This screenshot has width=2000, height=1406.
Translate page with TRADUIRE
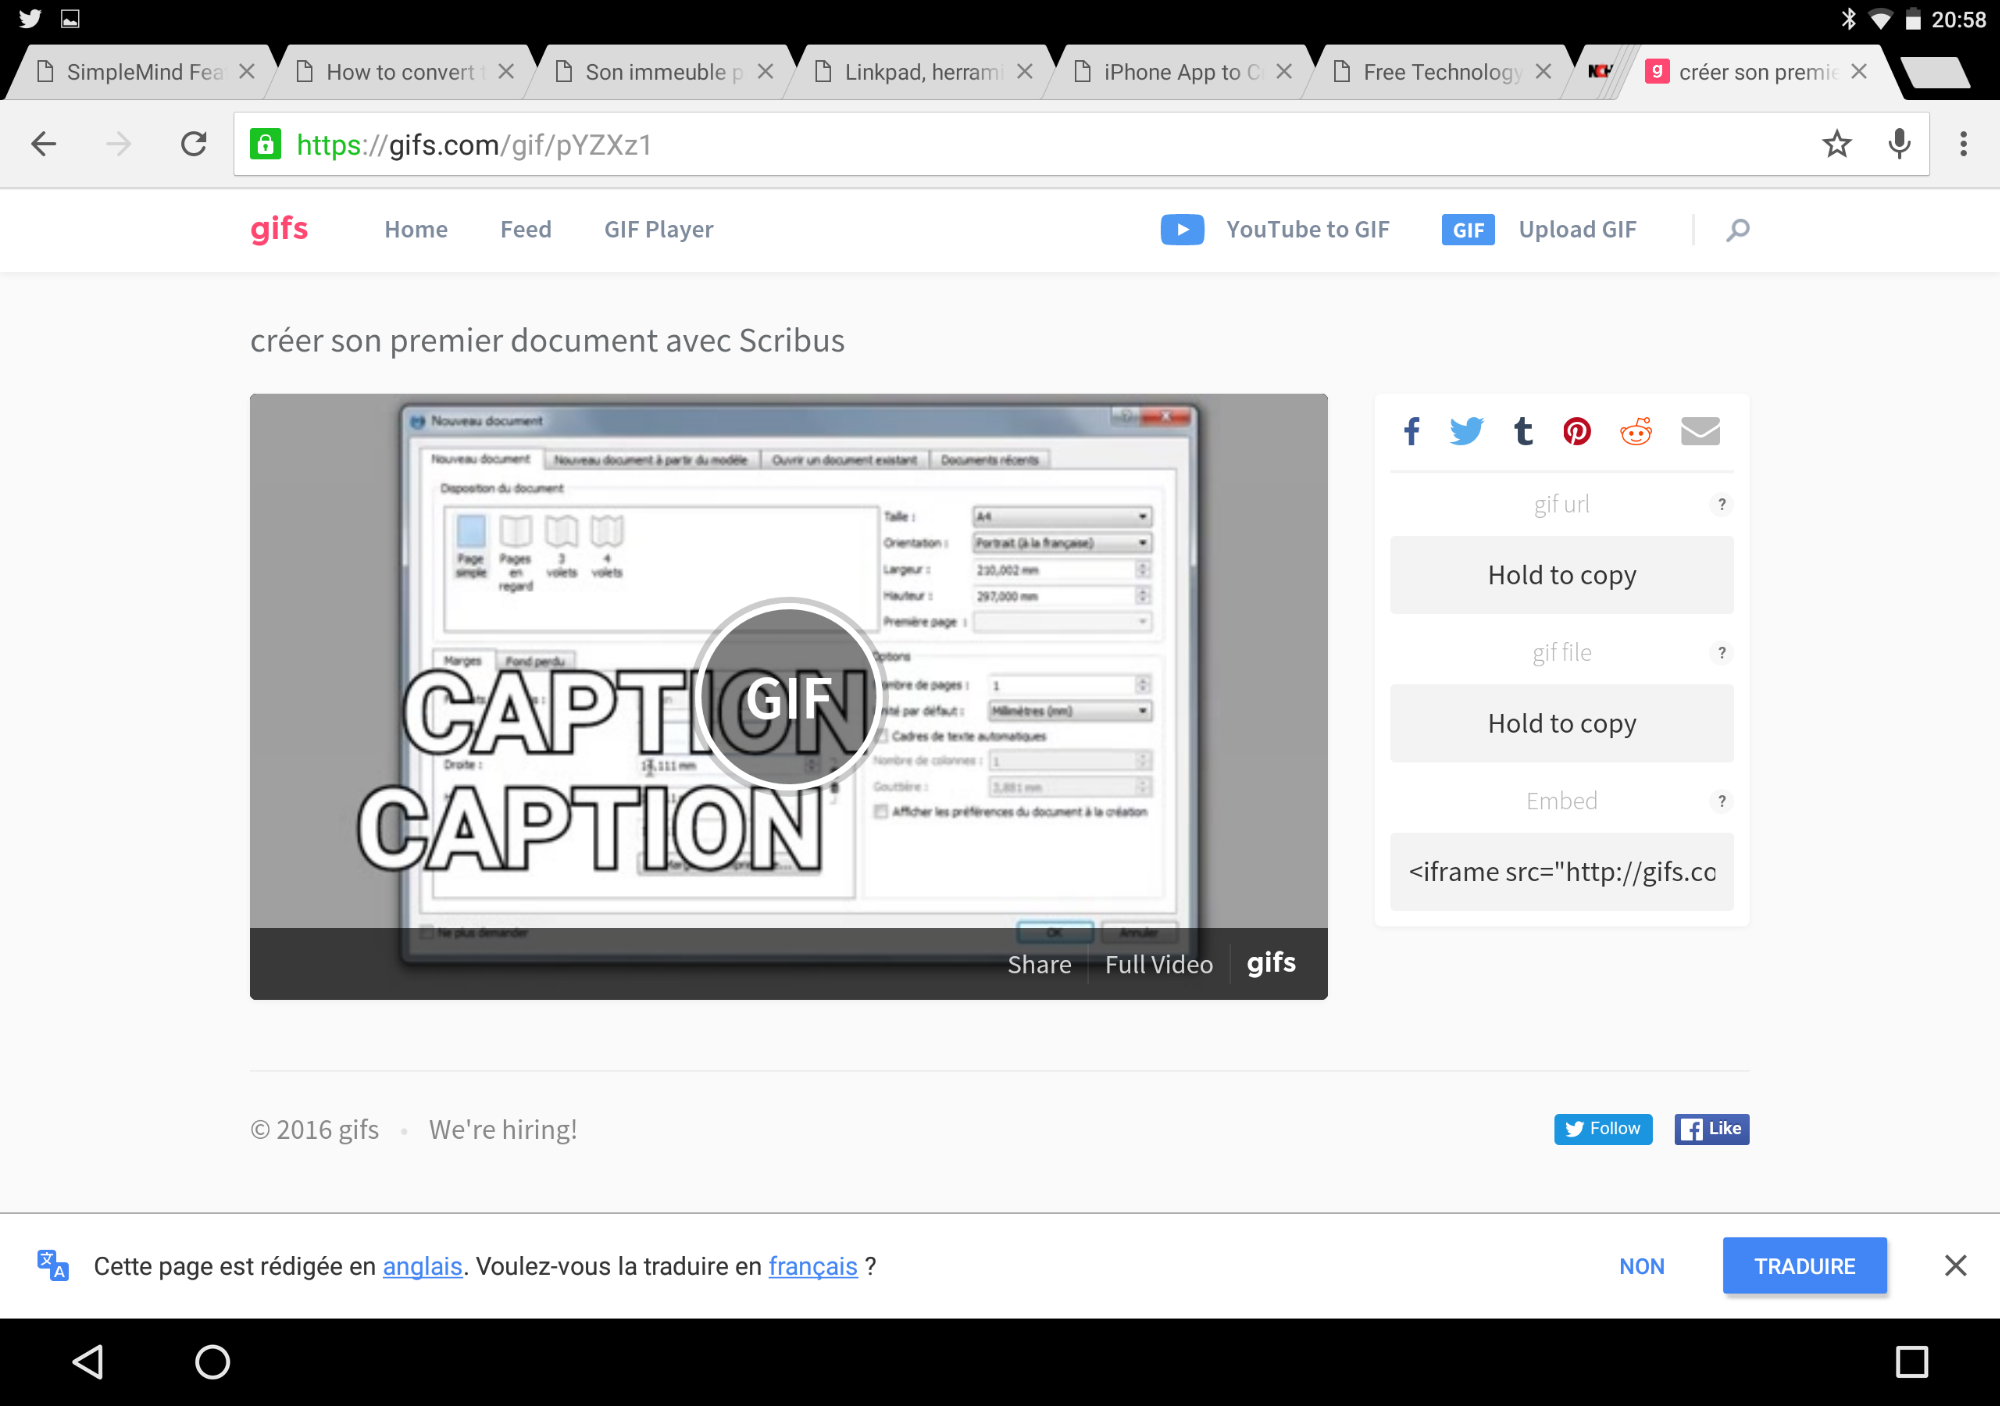[x=1805, y=1266]
